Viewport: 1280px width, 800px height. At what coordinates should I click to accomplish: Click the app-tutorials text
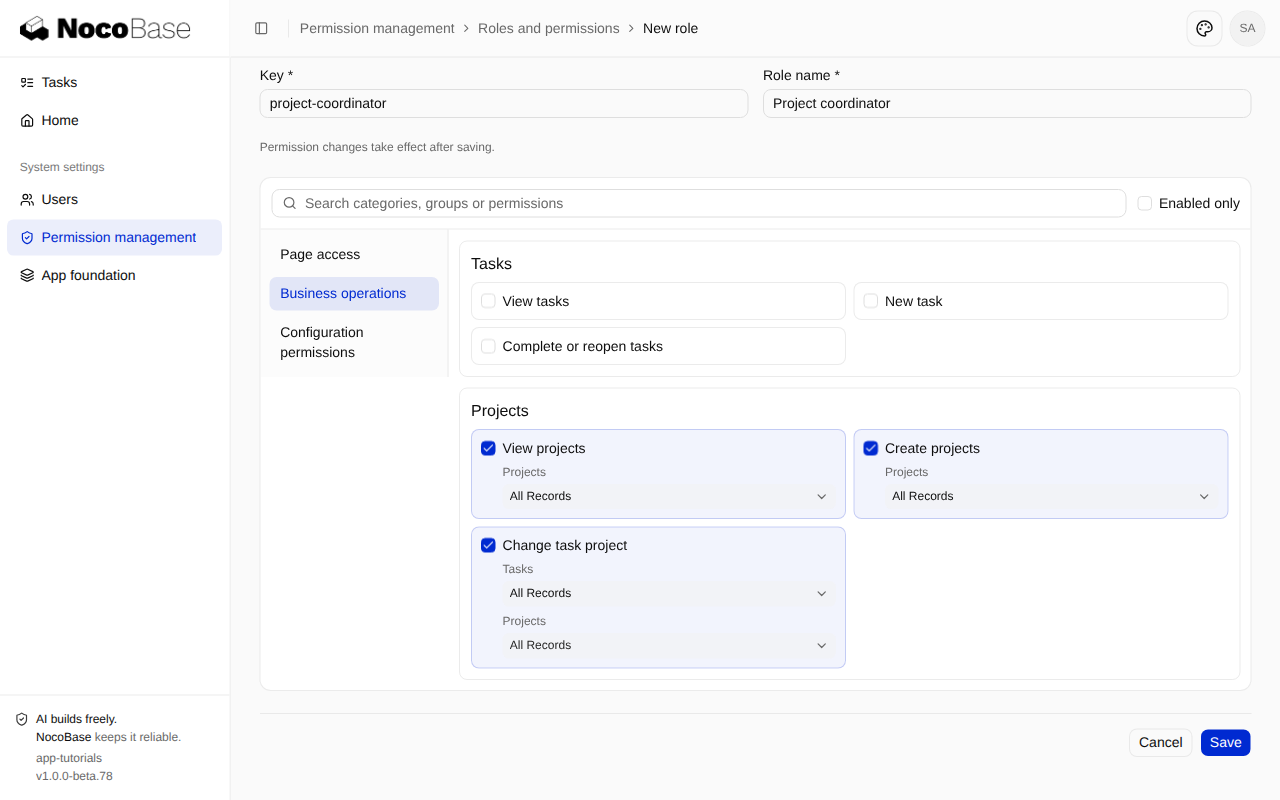(x=69, y=758)
